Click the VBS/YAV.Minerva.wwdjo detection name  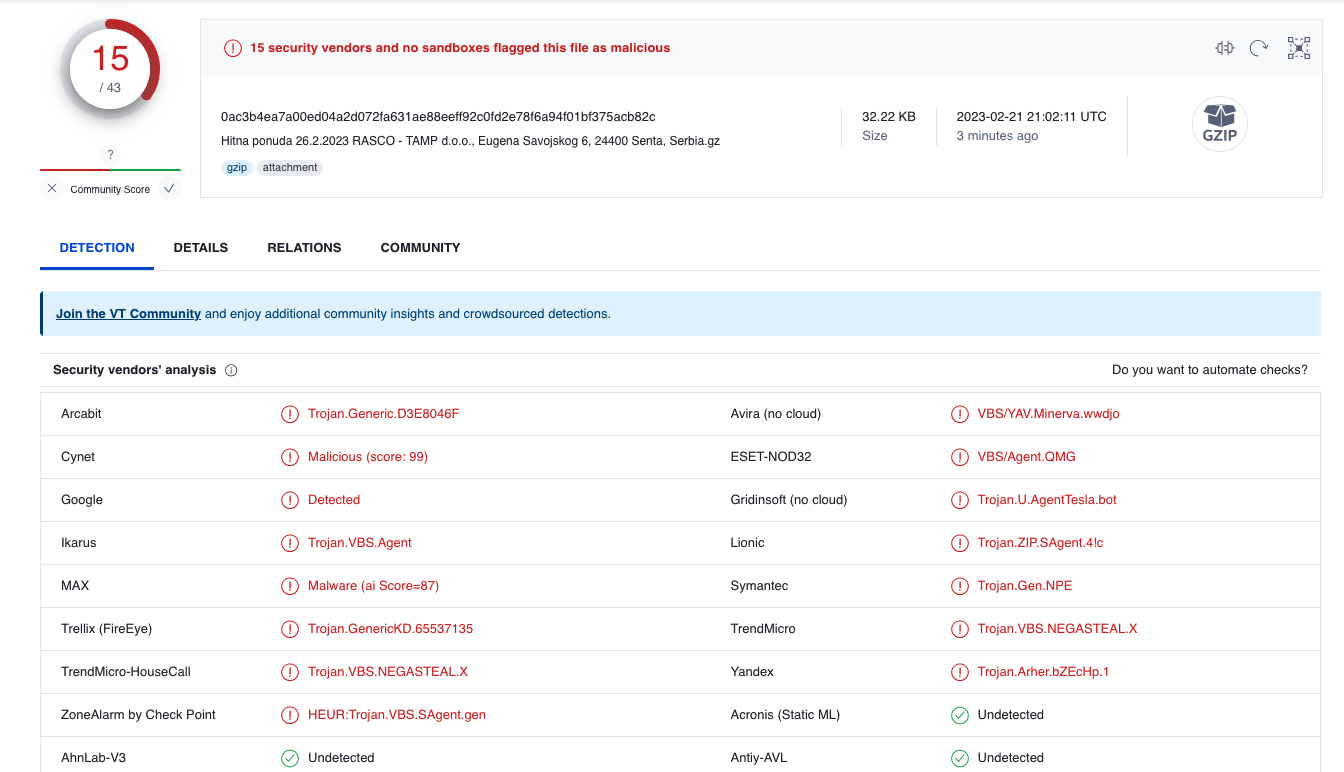pyautogui.click(x=1049, y=414)
